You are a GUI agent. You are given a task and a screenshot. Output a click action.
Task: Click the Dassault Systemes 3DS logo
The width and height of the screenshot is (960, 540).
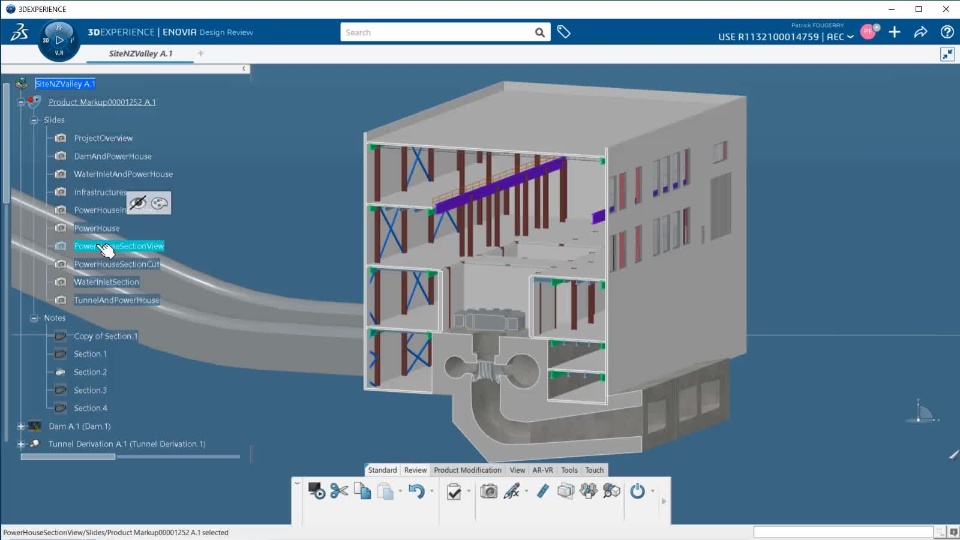(18, 32)
